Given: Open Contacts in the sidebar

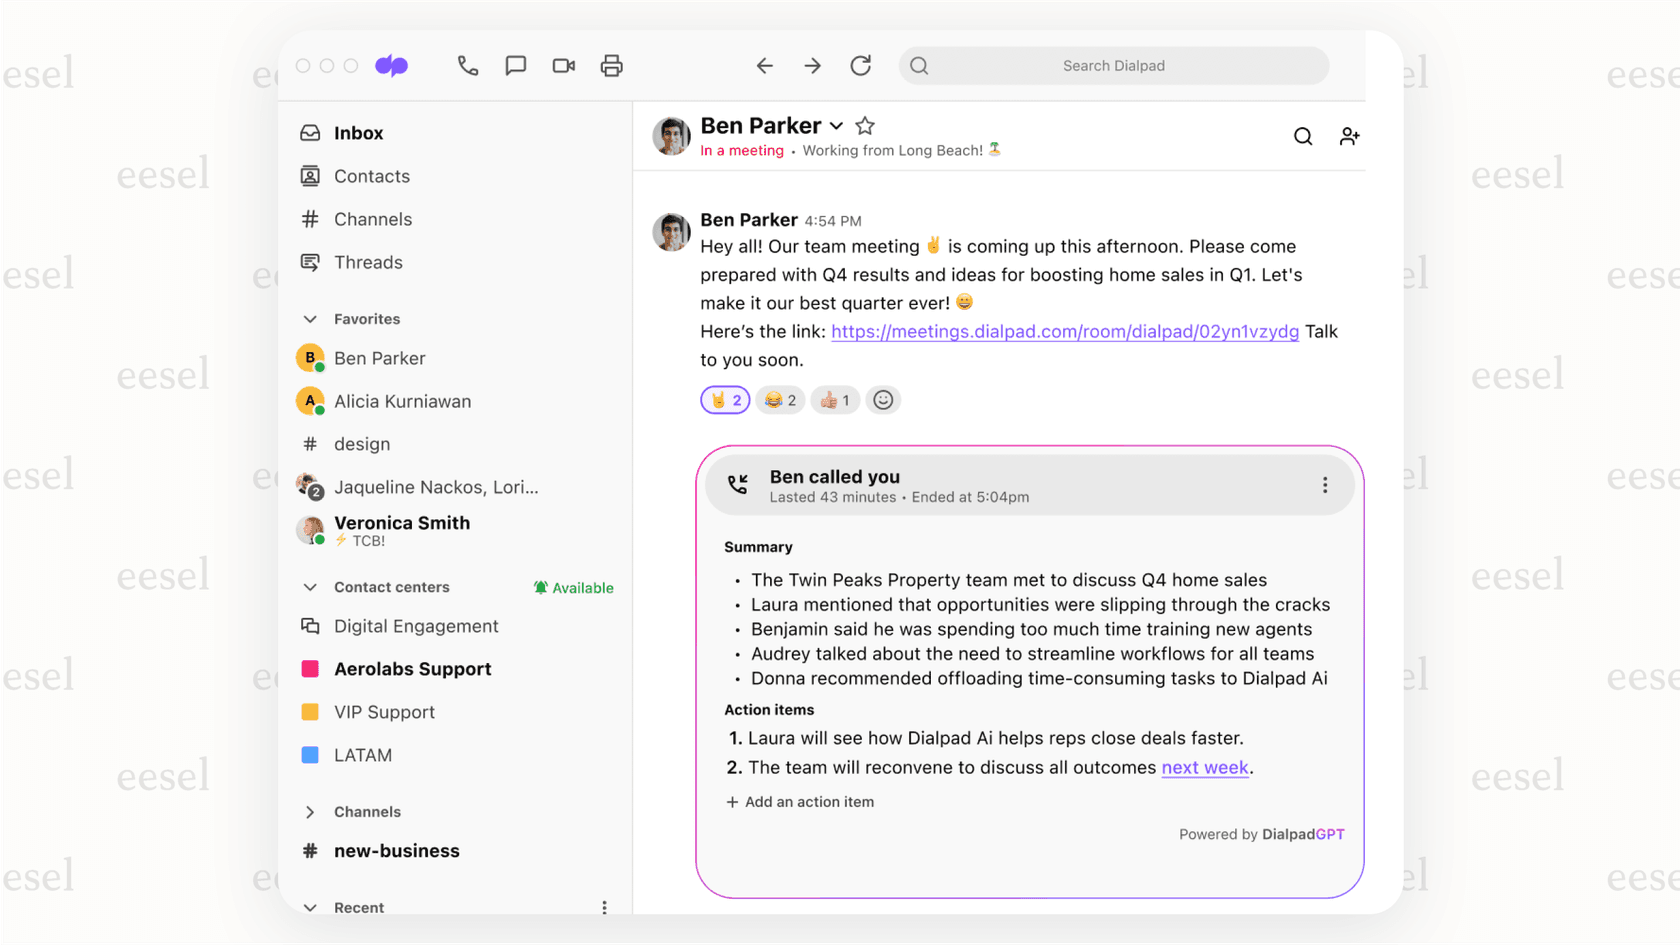Looking at the screenshot, I should click(x=371, y=176).
